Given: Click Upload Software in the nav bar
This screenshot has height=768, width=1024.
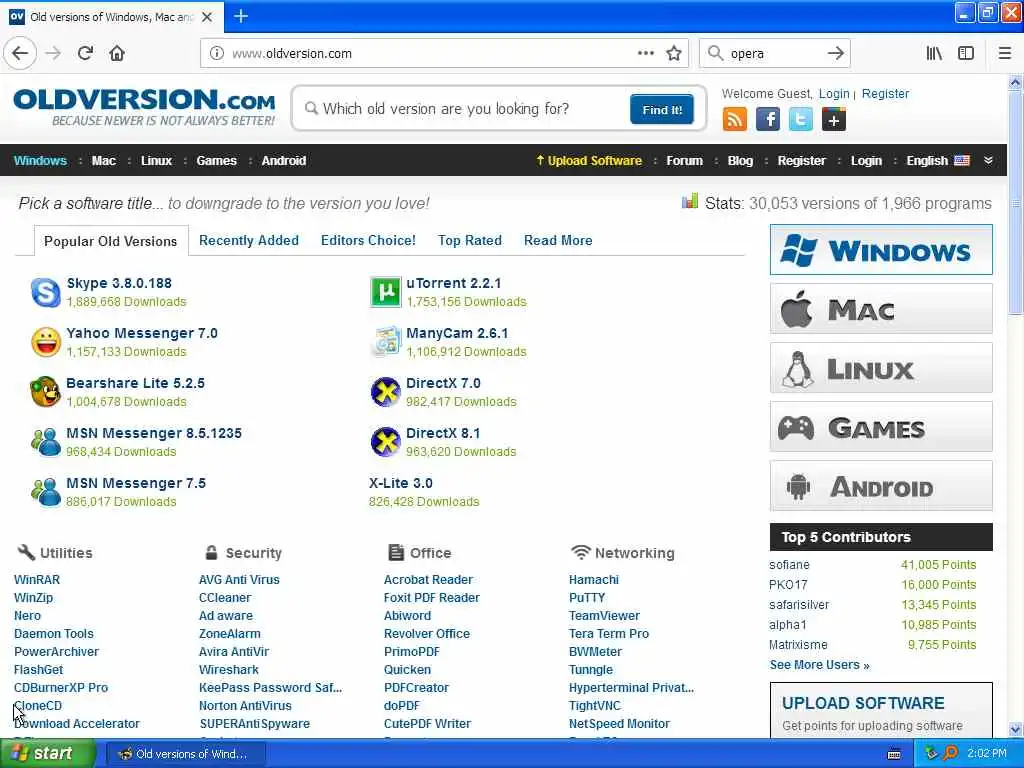Looking at the screenshot, I should tap(588, 161).
